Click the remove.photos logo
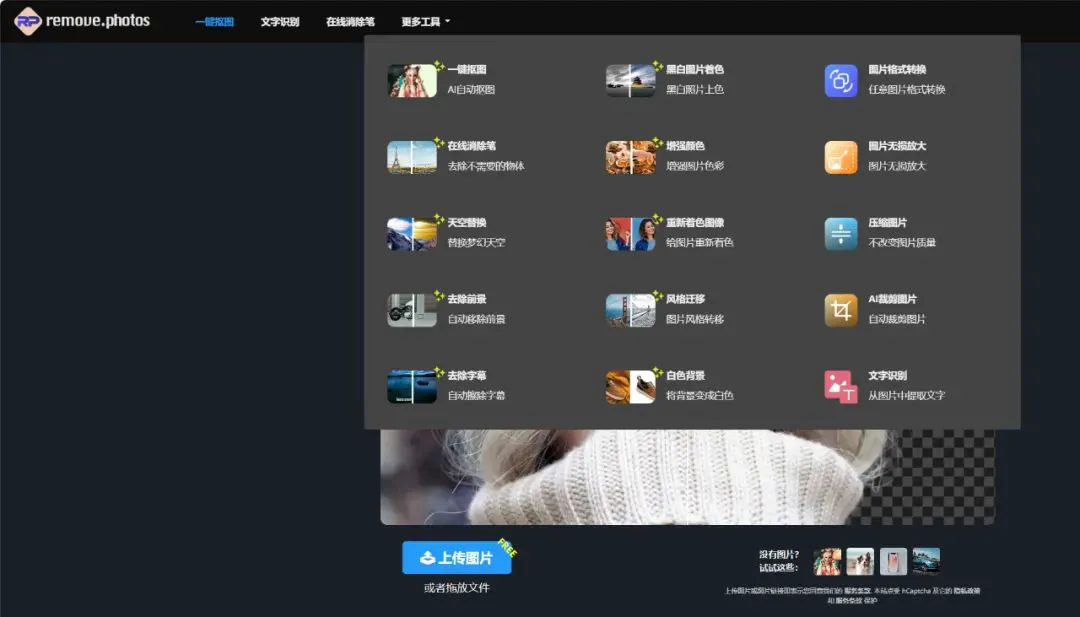The image size is (1080, 617). pyautogui.click(x=82, y=21)
